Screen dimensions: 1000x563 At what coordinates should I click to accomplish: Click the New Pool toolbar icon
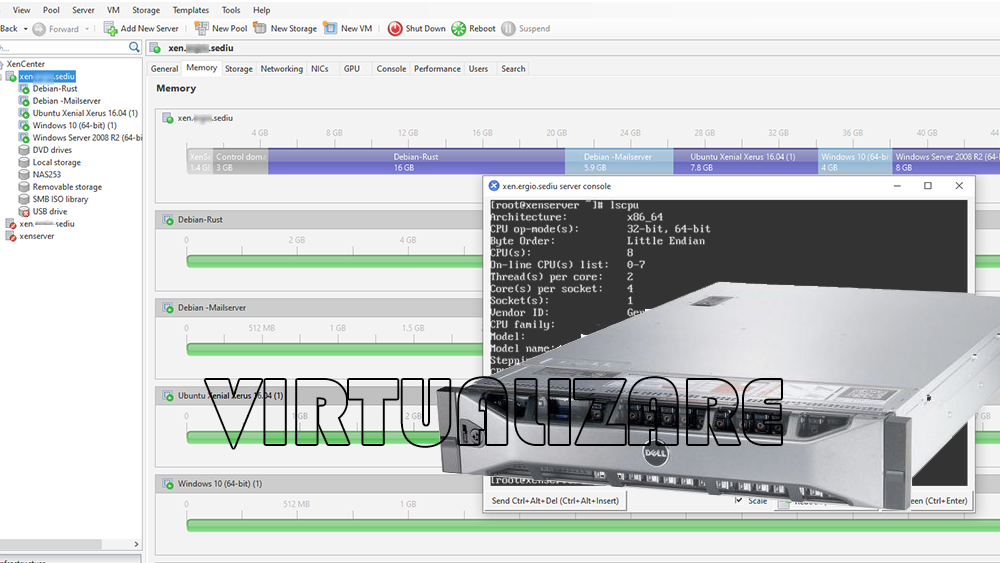[x=202, y=28]
